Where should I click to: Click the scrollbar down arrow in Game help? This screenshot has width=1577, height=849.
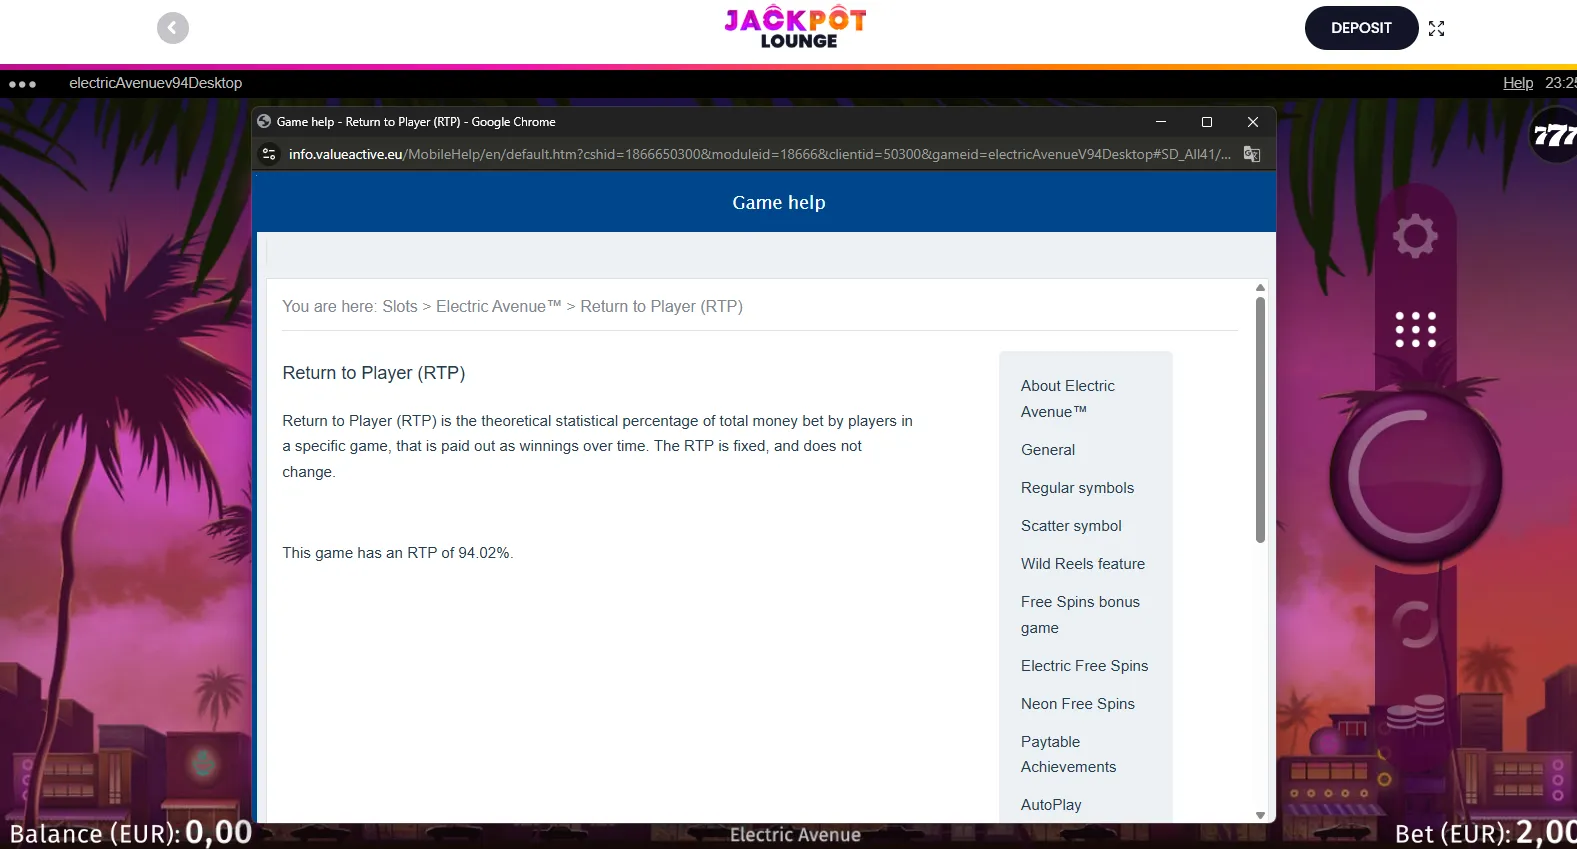click(1260, 816)
